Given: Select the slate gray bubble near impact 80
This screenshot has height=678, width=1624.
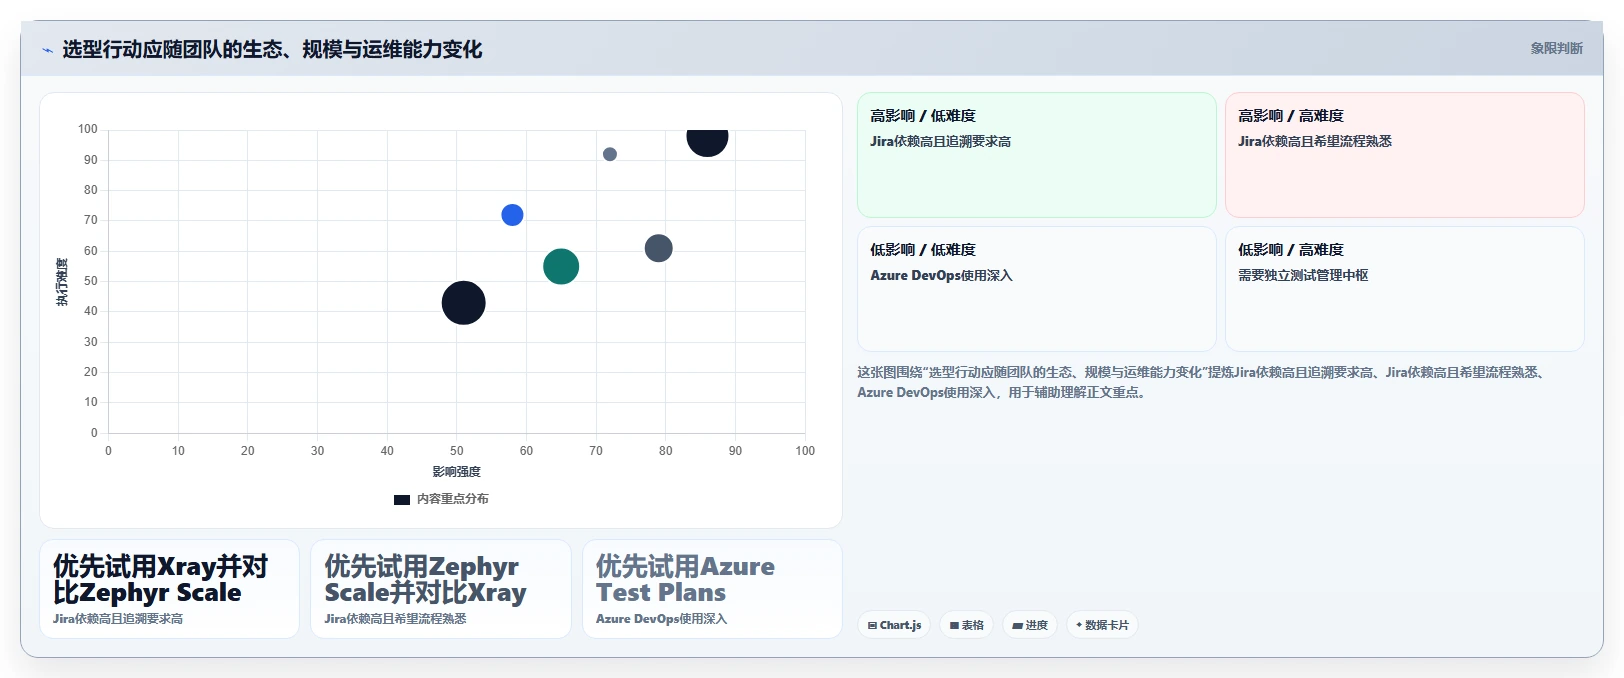Looking at the screenshot, I should 658,248.
